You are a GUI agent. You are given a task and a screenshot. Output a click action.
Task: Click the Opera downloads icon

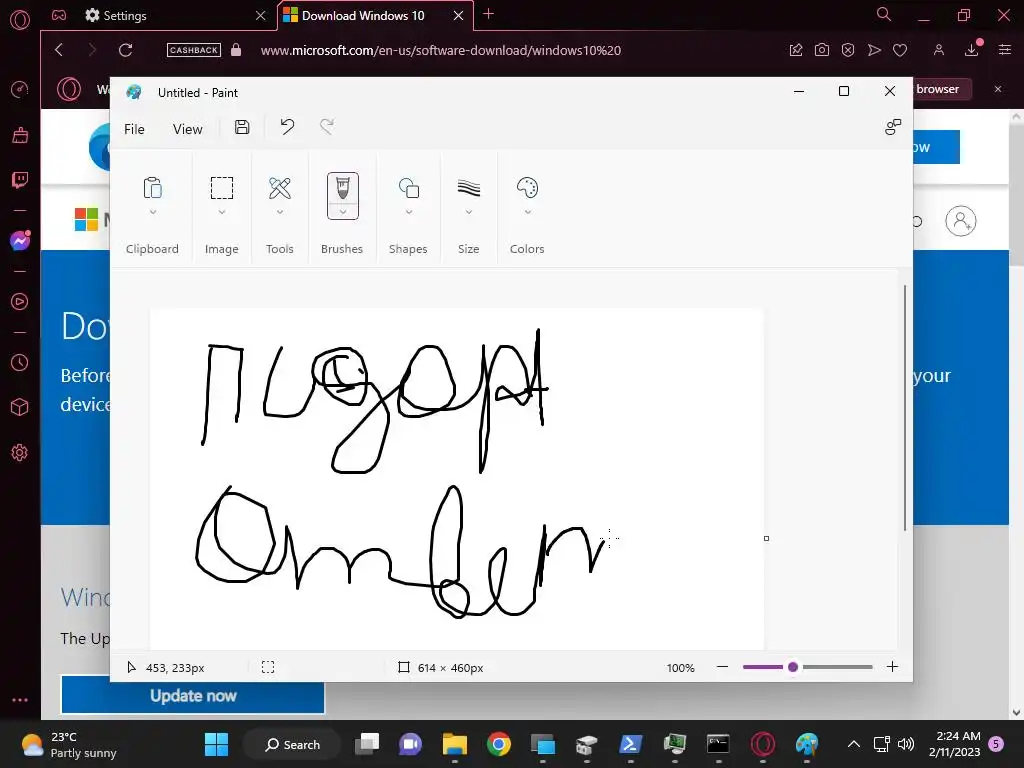click(x=972, y=50)
